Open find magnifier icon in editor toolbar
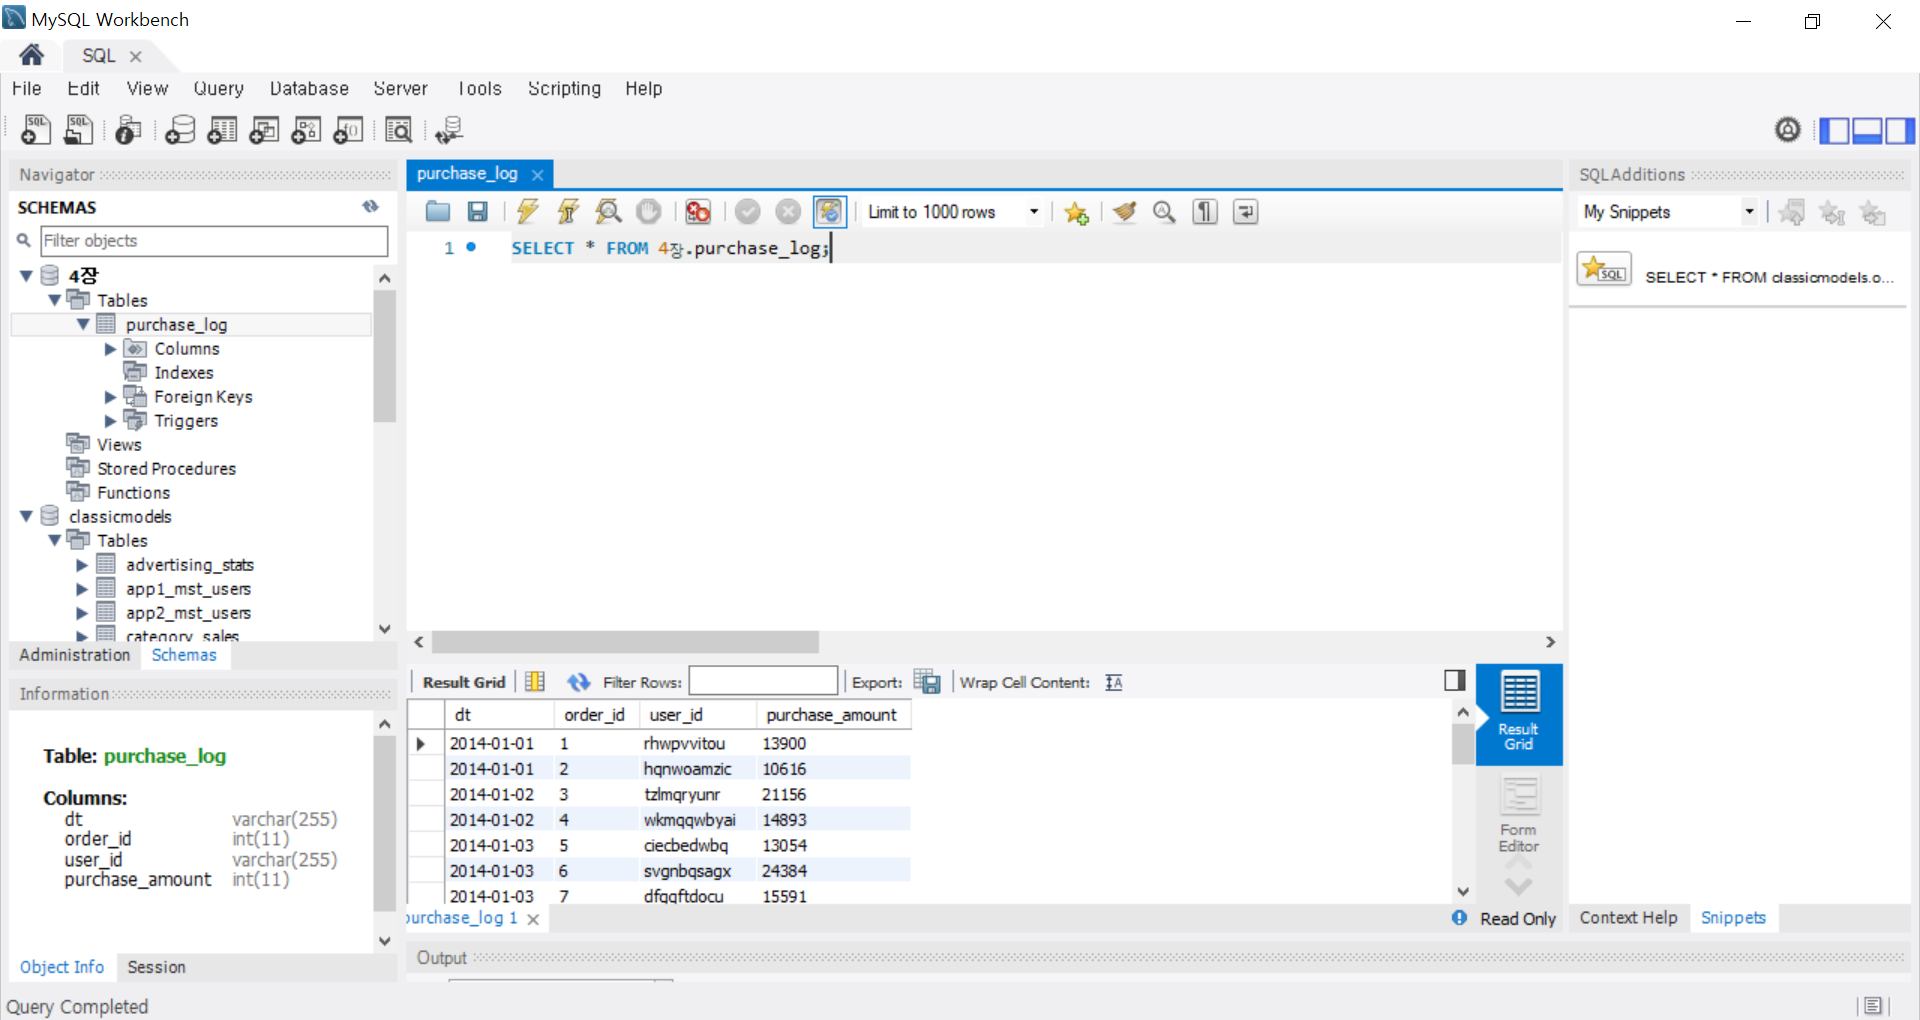 click(x=1164, y=211)
